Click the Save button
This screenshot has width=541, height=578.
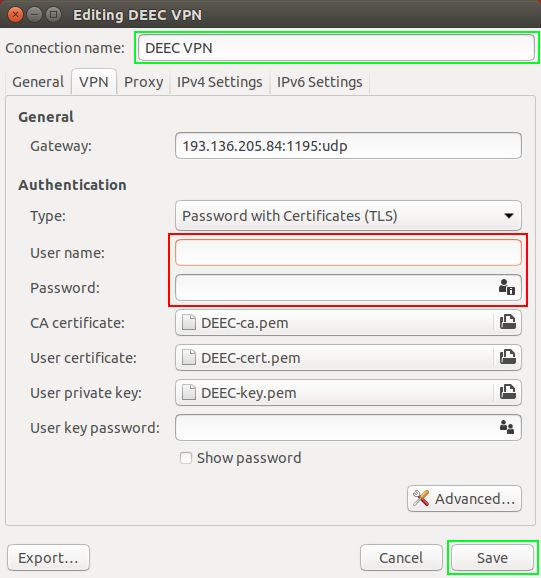(492, 558)
